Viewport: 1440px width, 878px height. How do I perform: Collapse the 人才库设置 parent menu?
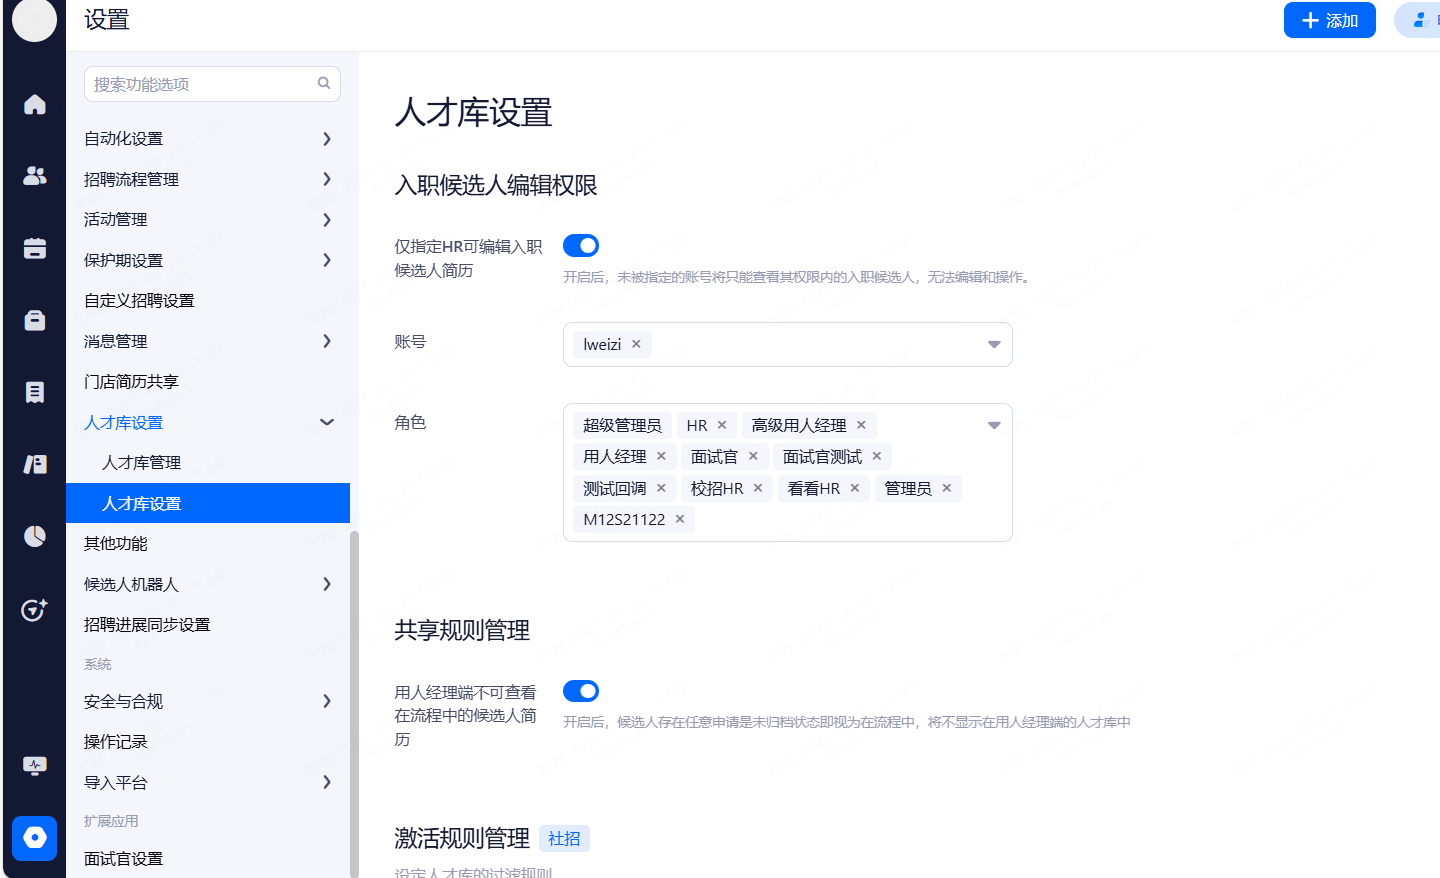tap(326, 422)
